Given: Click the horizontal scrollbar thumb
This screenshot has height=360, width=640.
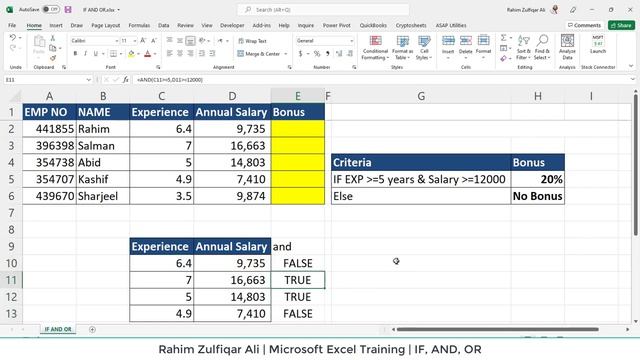Looking at the screenshot, I should [498, 329].
